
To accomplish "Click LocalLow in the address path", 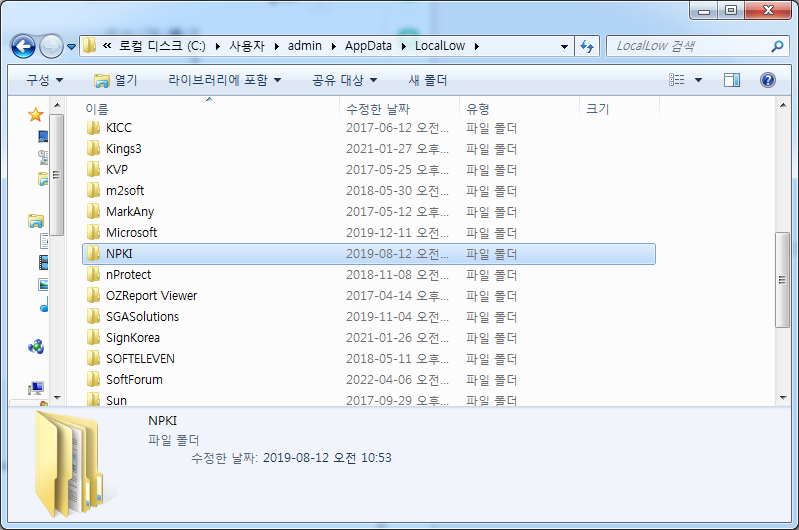I will point(440,46).
